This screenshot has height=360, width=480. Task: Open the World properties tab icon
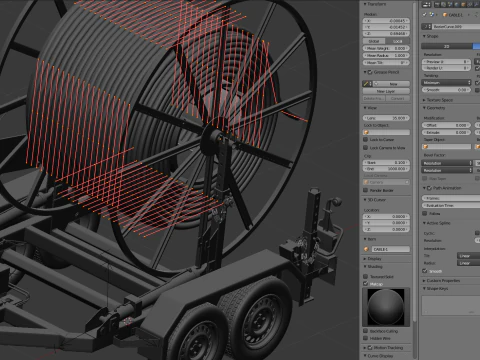click(x=457, y=5)
